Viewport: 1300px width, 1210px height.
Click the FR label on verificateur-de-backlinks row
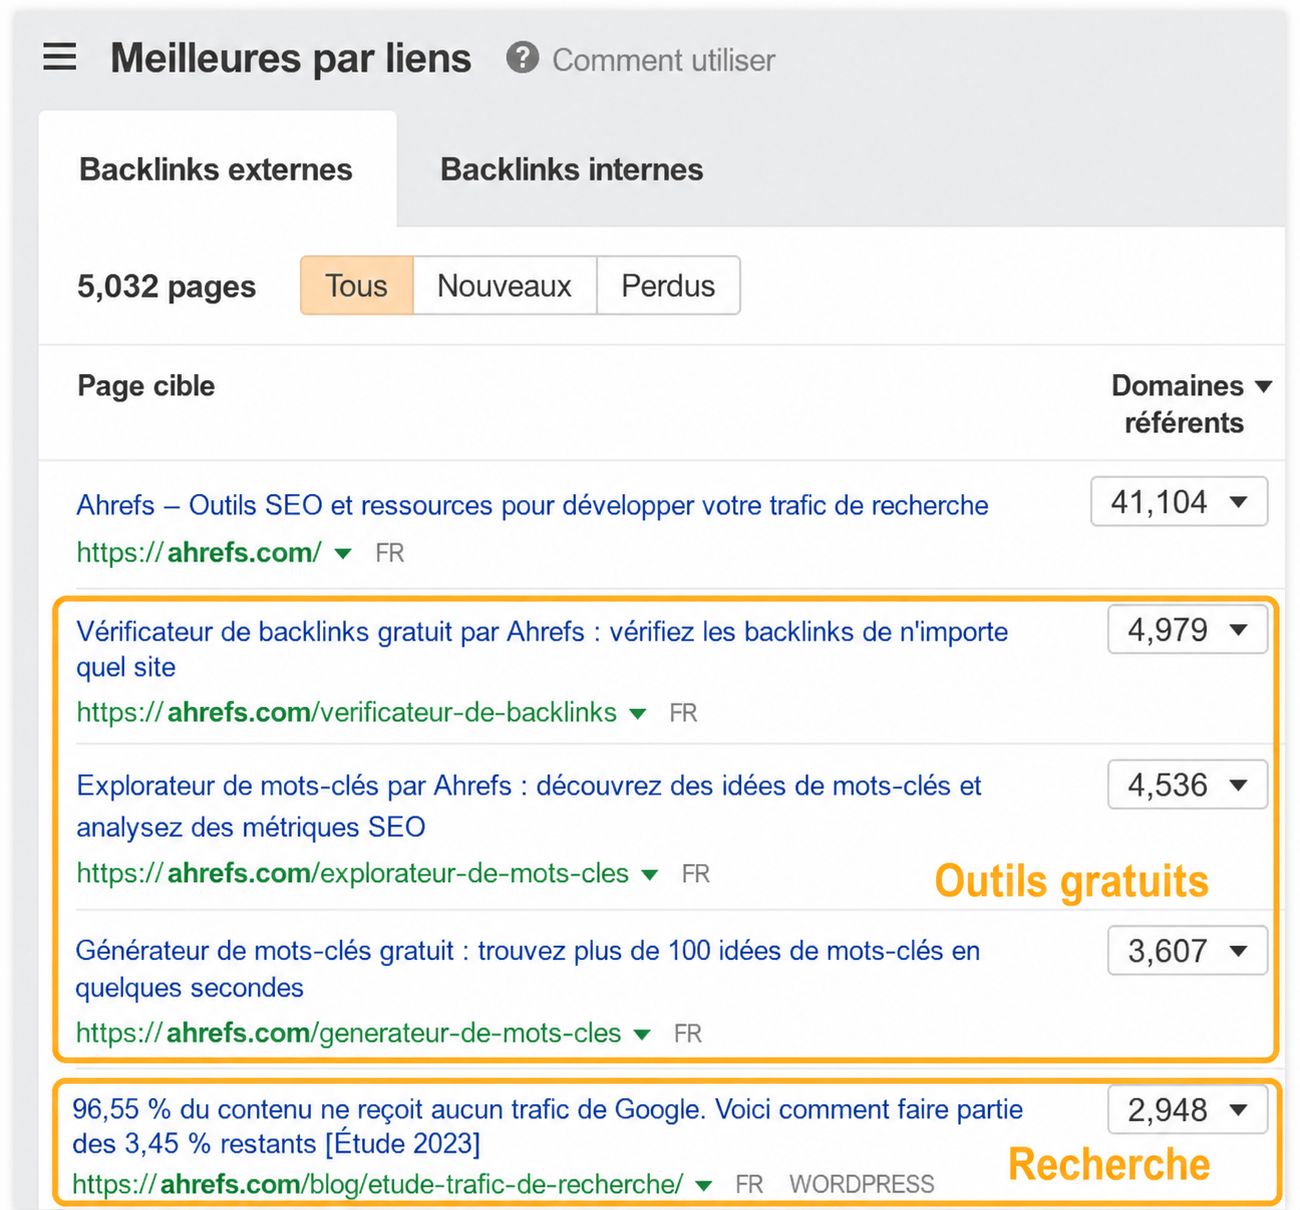point(684,713)
